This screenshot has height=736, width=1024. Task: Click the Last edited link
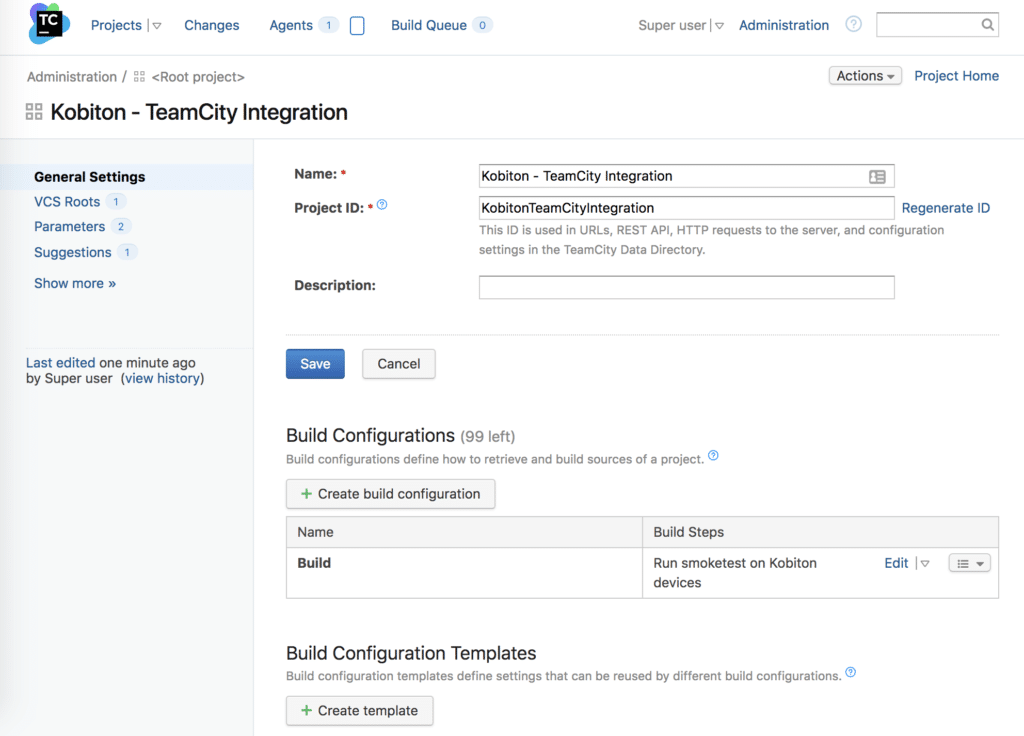[x=61, y=362]
